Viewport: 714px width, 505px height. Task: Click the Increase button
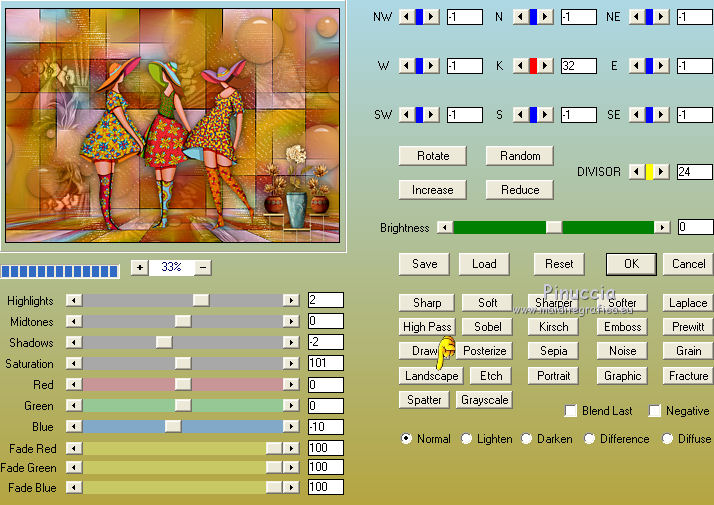[433, 190]
